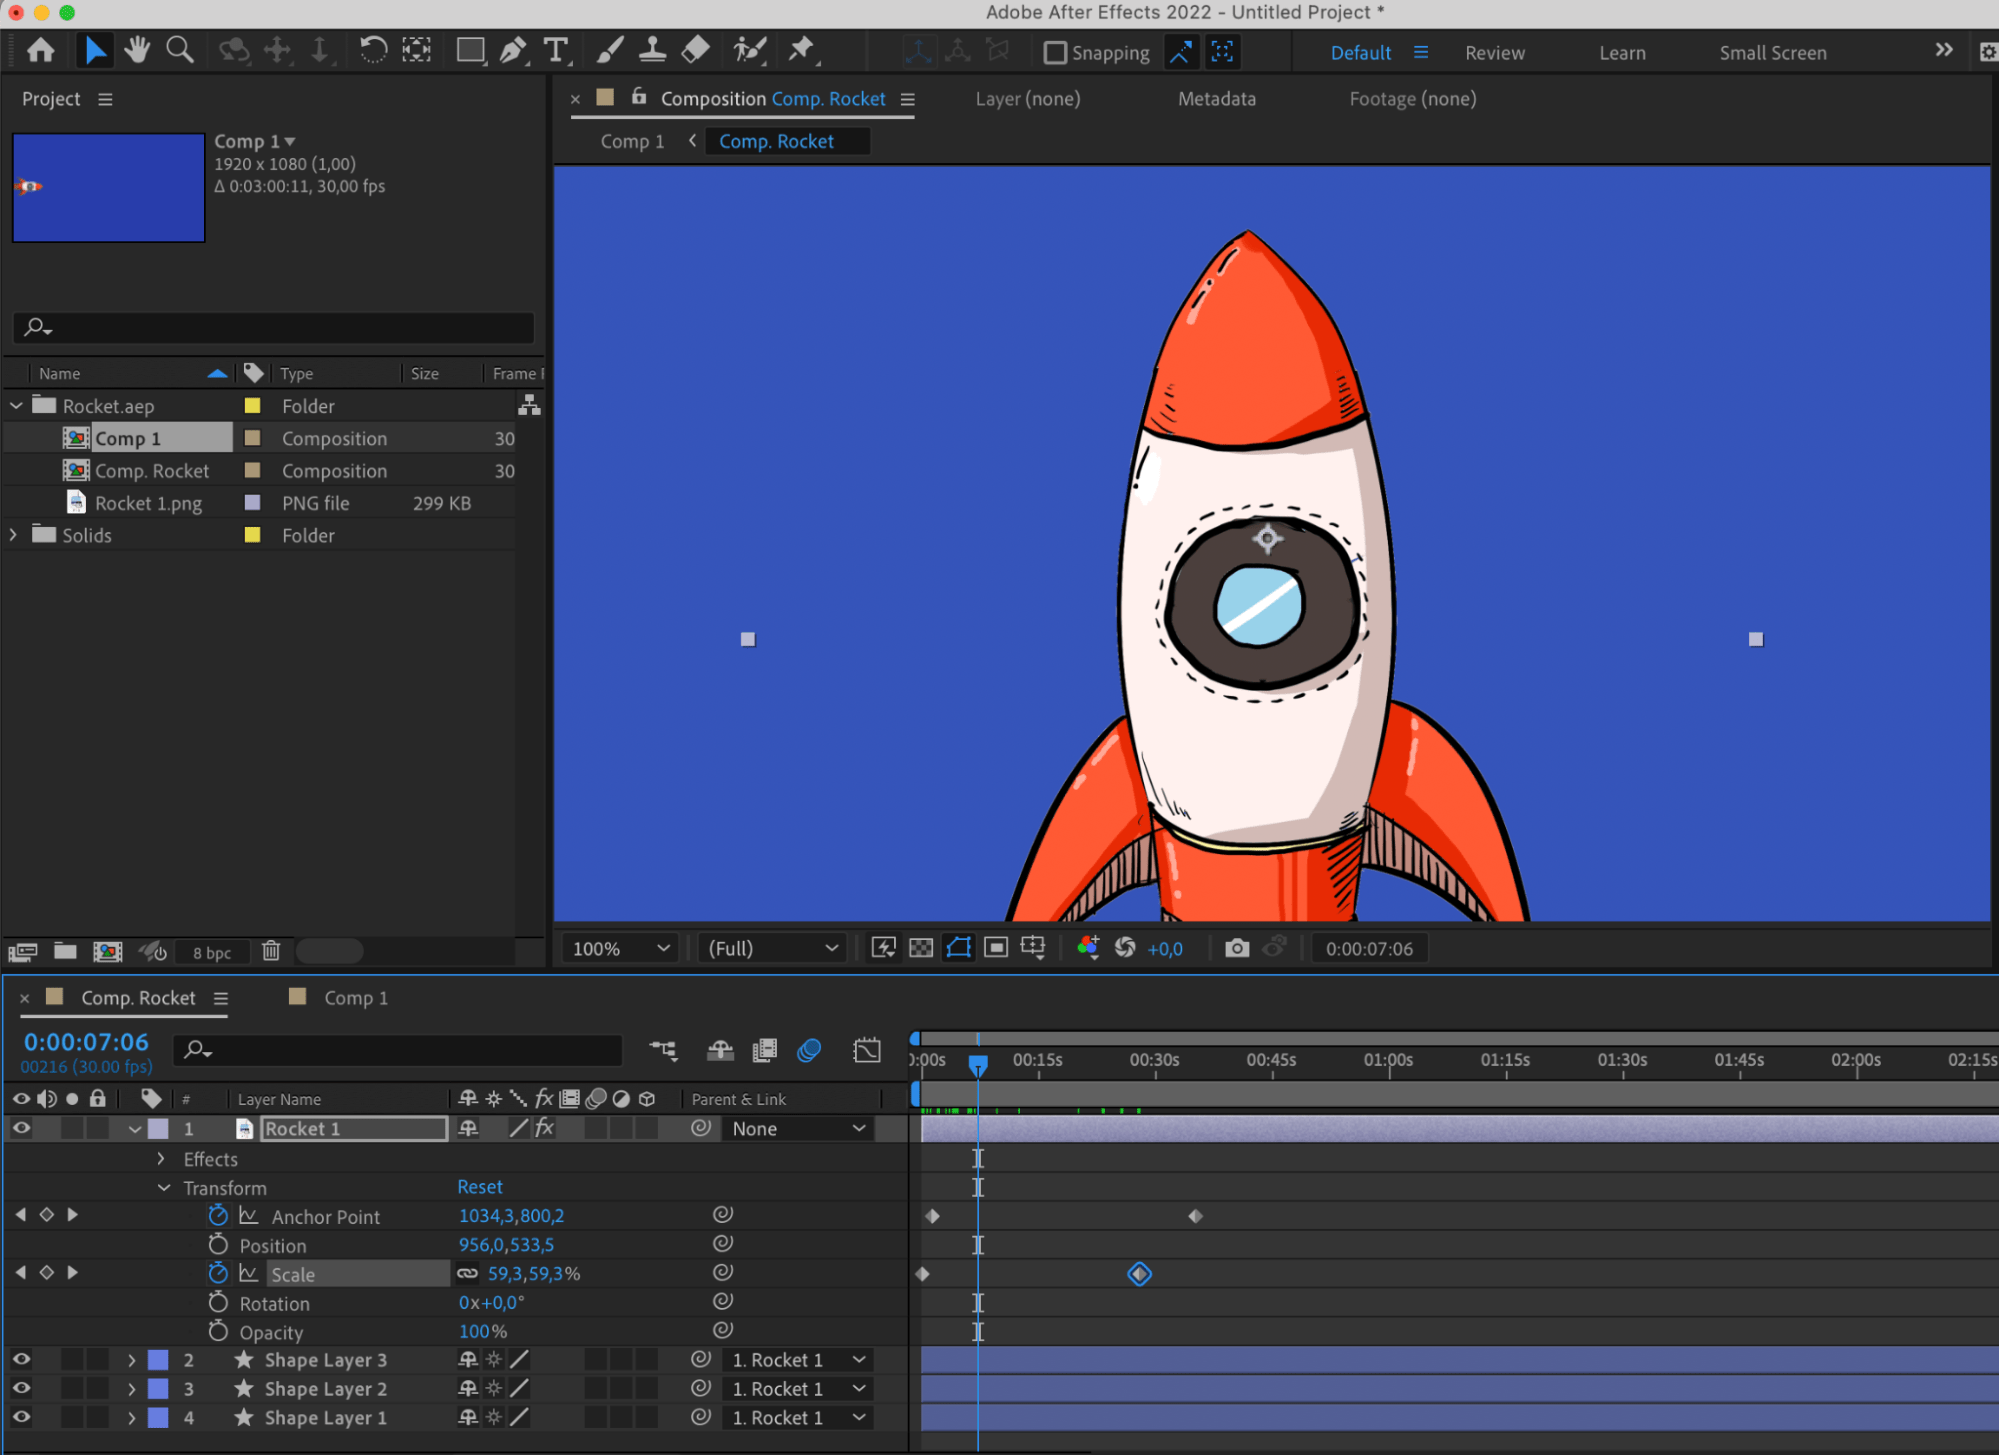Viewport: 1999px width, 1456px height.
Task: Click the Rotation tool icon
Action: (373, 50)
